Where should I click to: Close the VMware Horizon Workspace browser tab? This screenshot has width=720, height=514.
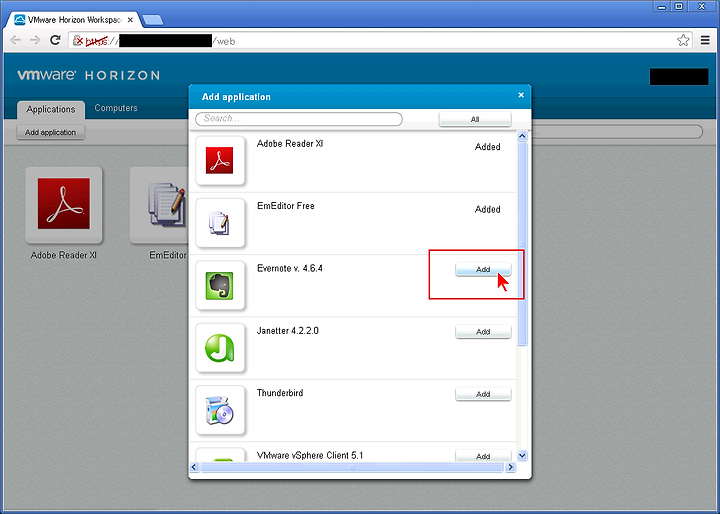(130, 20)
